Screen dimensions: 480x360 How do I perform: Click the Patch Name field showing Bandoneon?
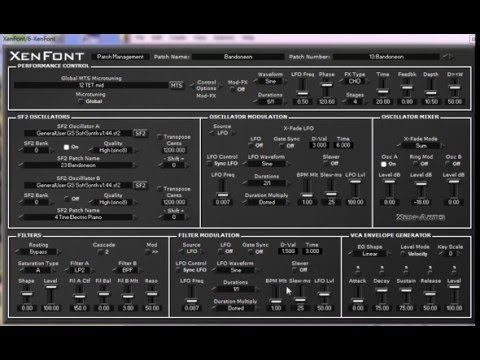[238, 57]
